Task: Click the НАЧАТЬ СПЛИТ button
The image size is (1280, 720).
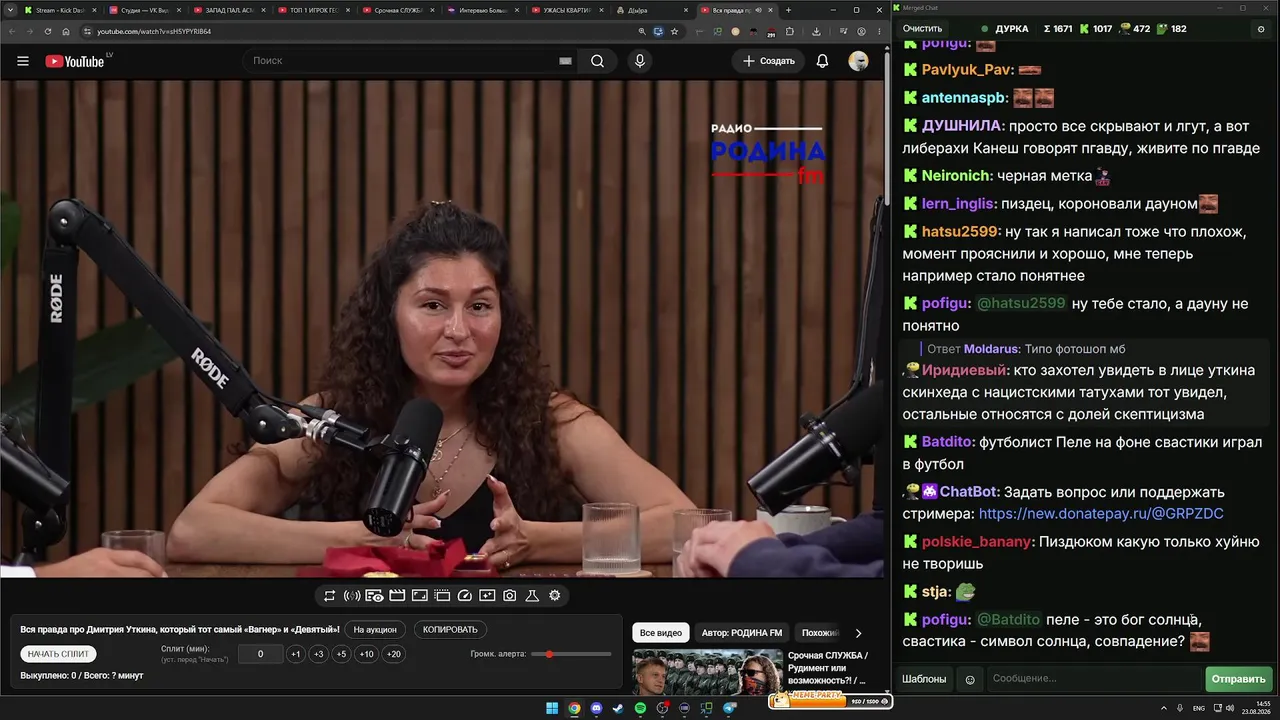Action: pos(59,654)
